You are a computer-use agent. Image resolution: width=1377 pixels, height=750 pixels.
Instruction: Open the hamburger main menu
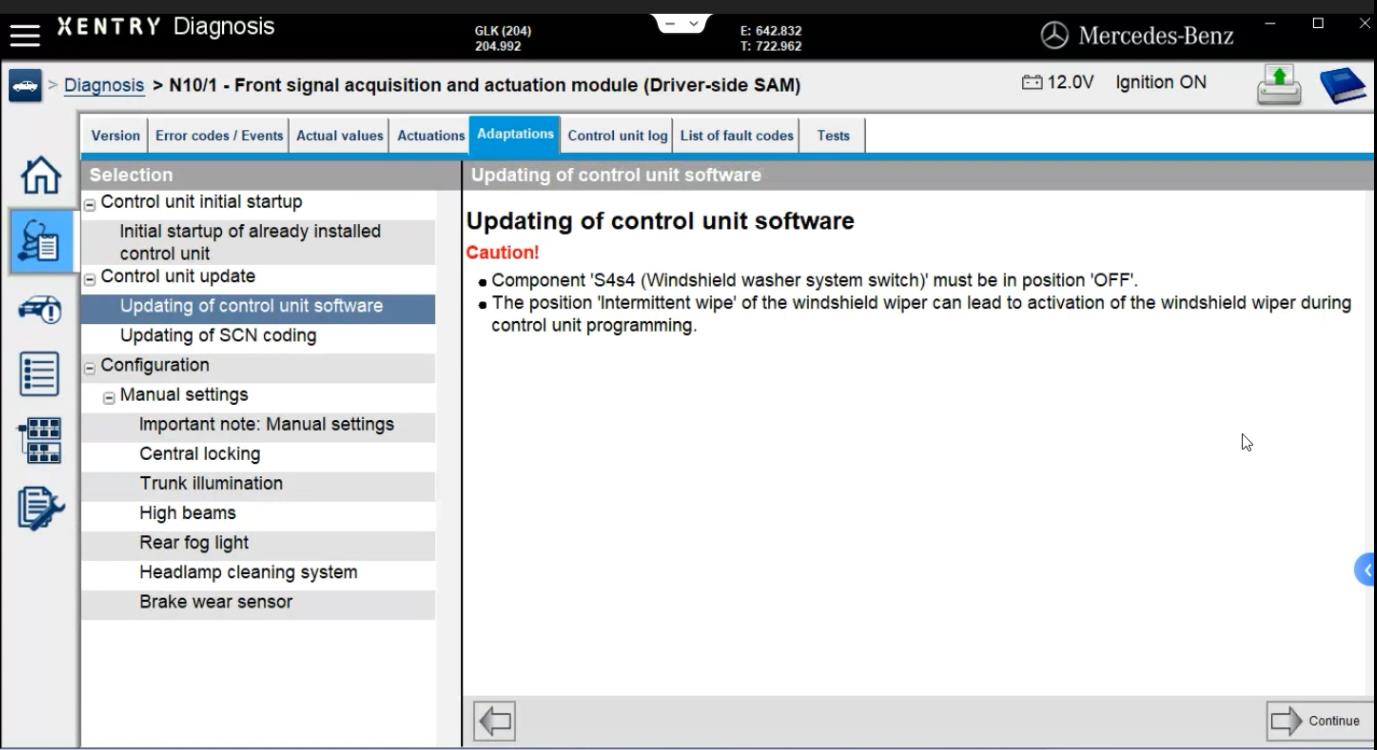pos(24,35)
